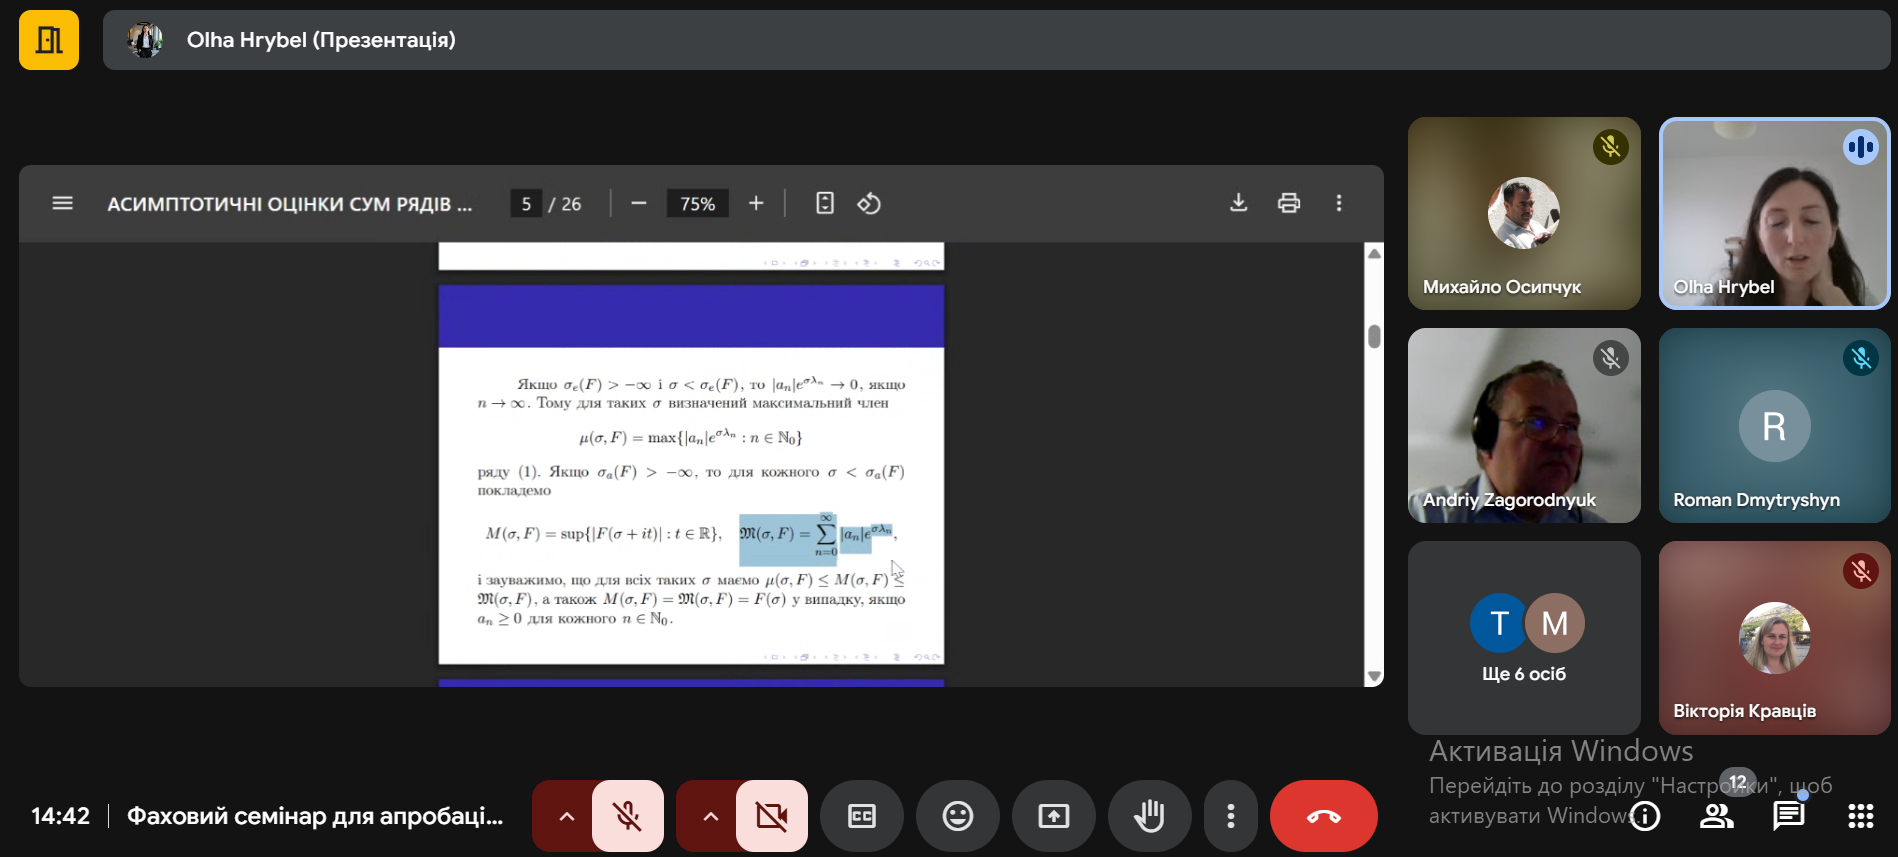Open the PDF sidebar hamburger menu
Screen dimensions: 1898x857
pos(62,204)
